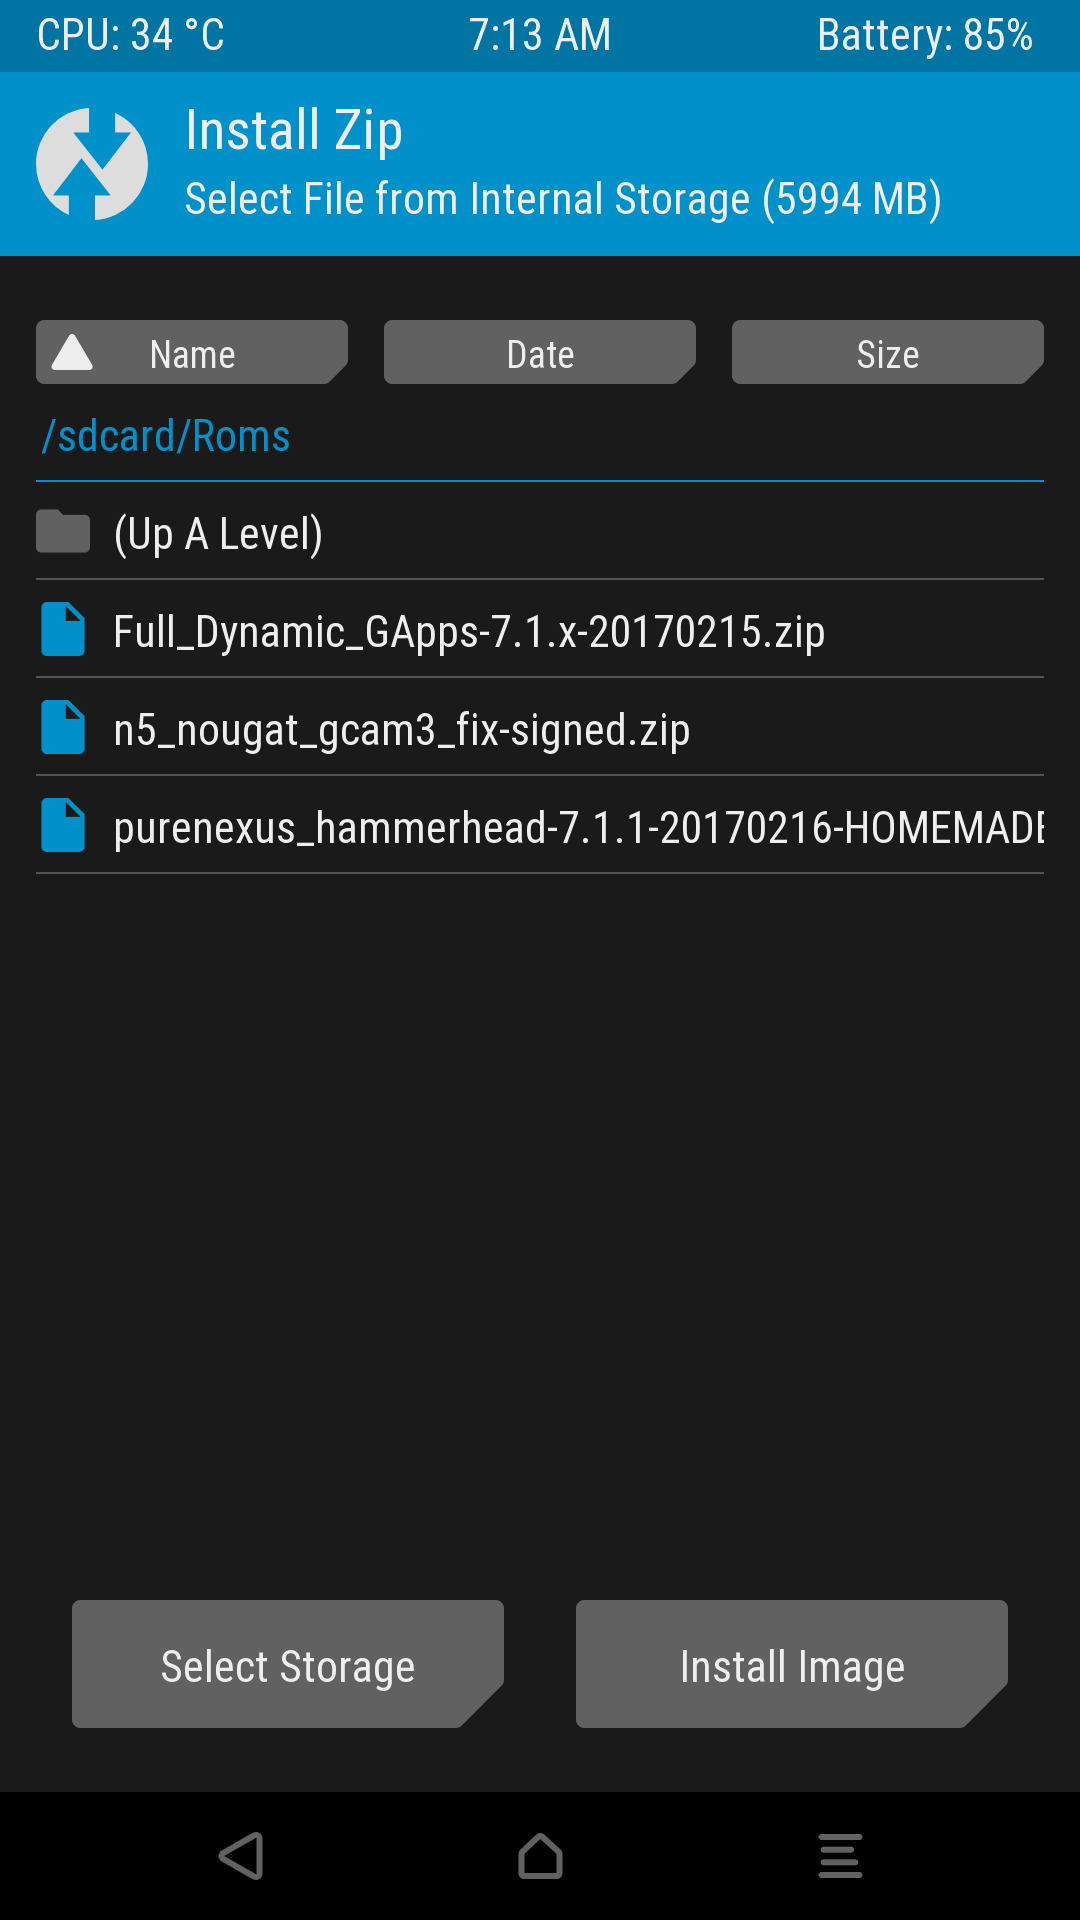The image size is (1080, 1920).
Task: Click the Full_Dynamic_GApps file icon
Action: coord(63,629)
